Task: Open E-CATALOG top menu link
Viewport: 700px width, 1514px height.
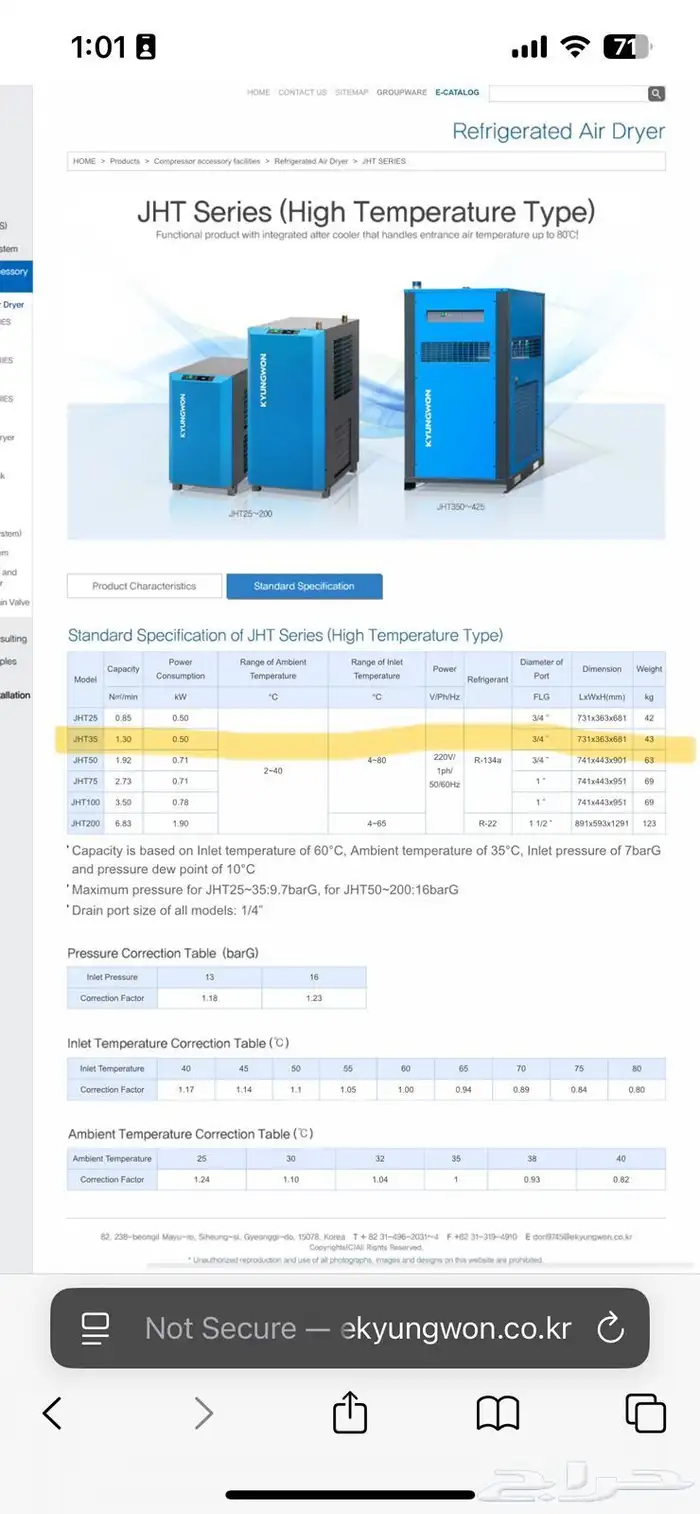Action: [457, 92]
